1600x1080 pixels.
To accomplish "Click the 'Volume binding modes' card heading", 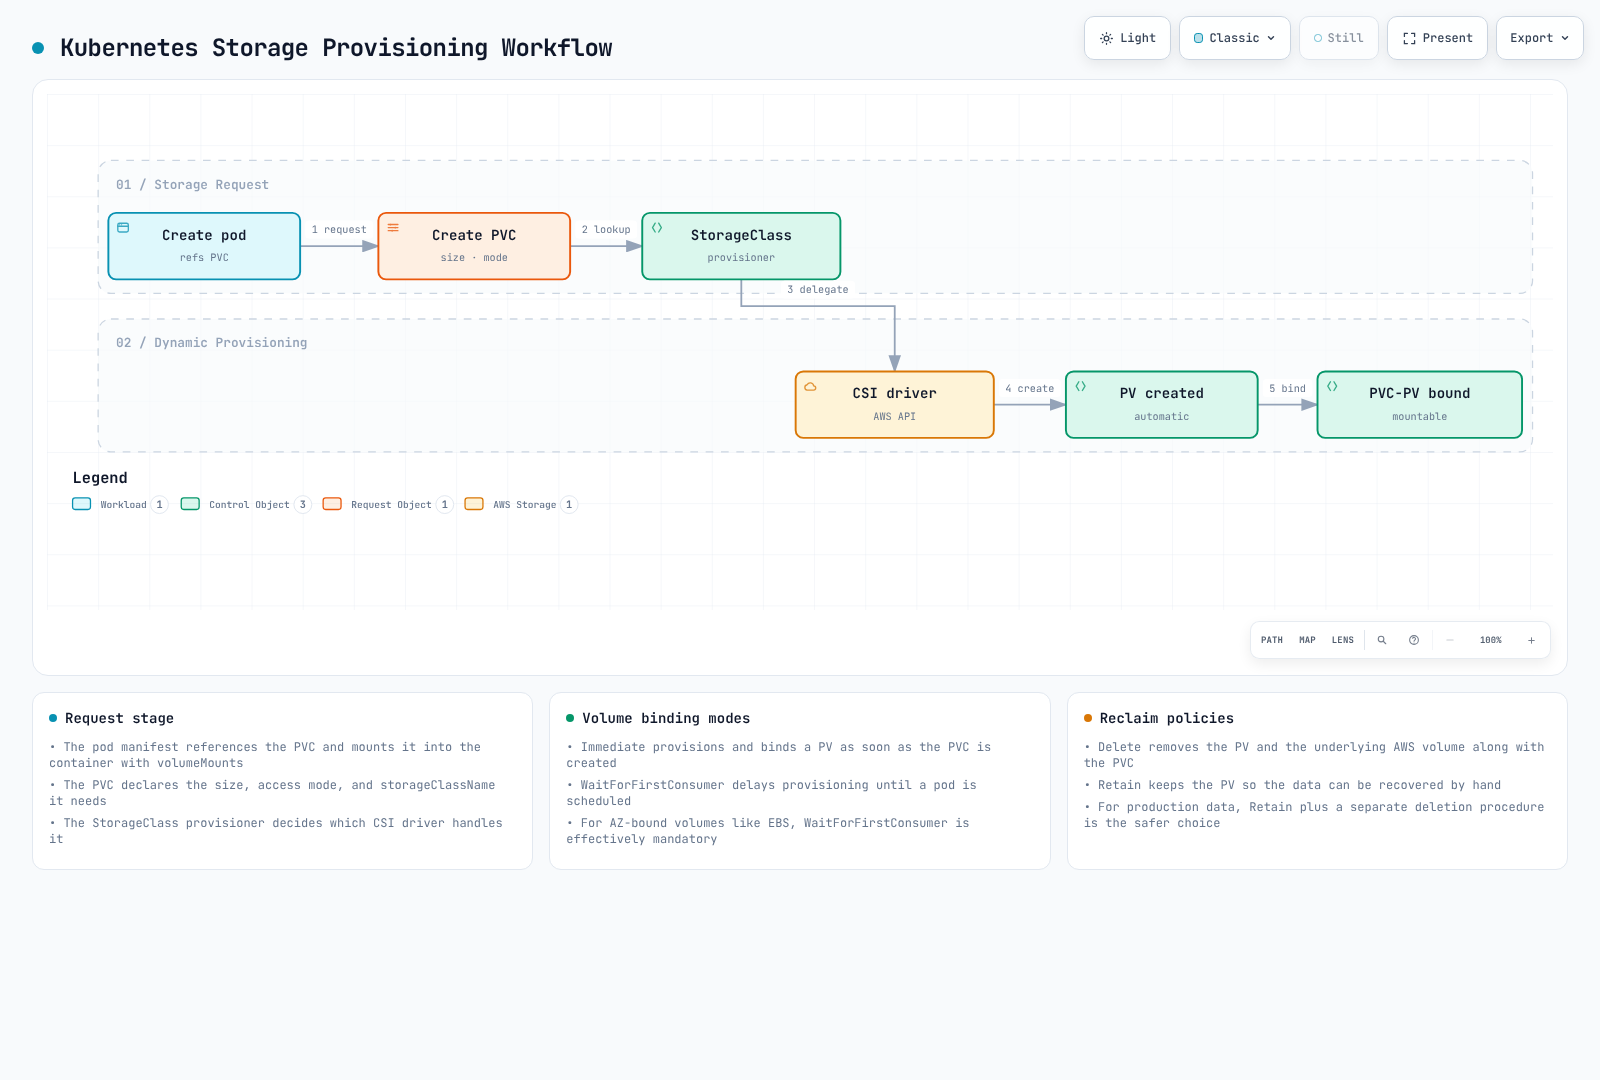I will click(x=666, y=718).
